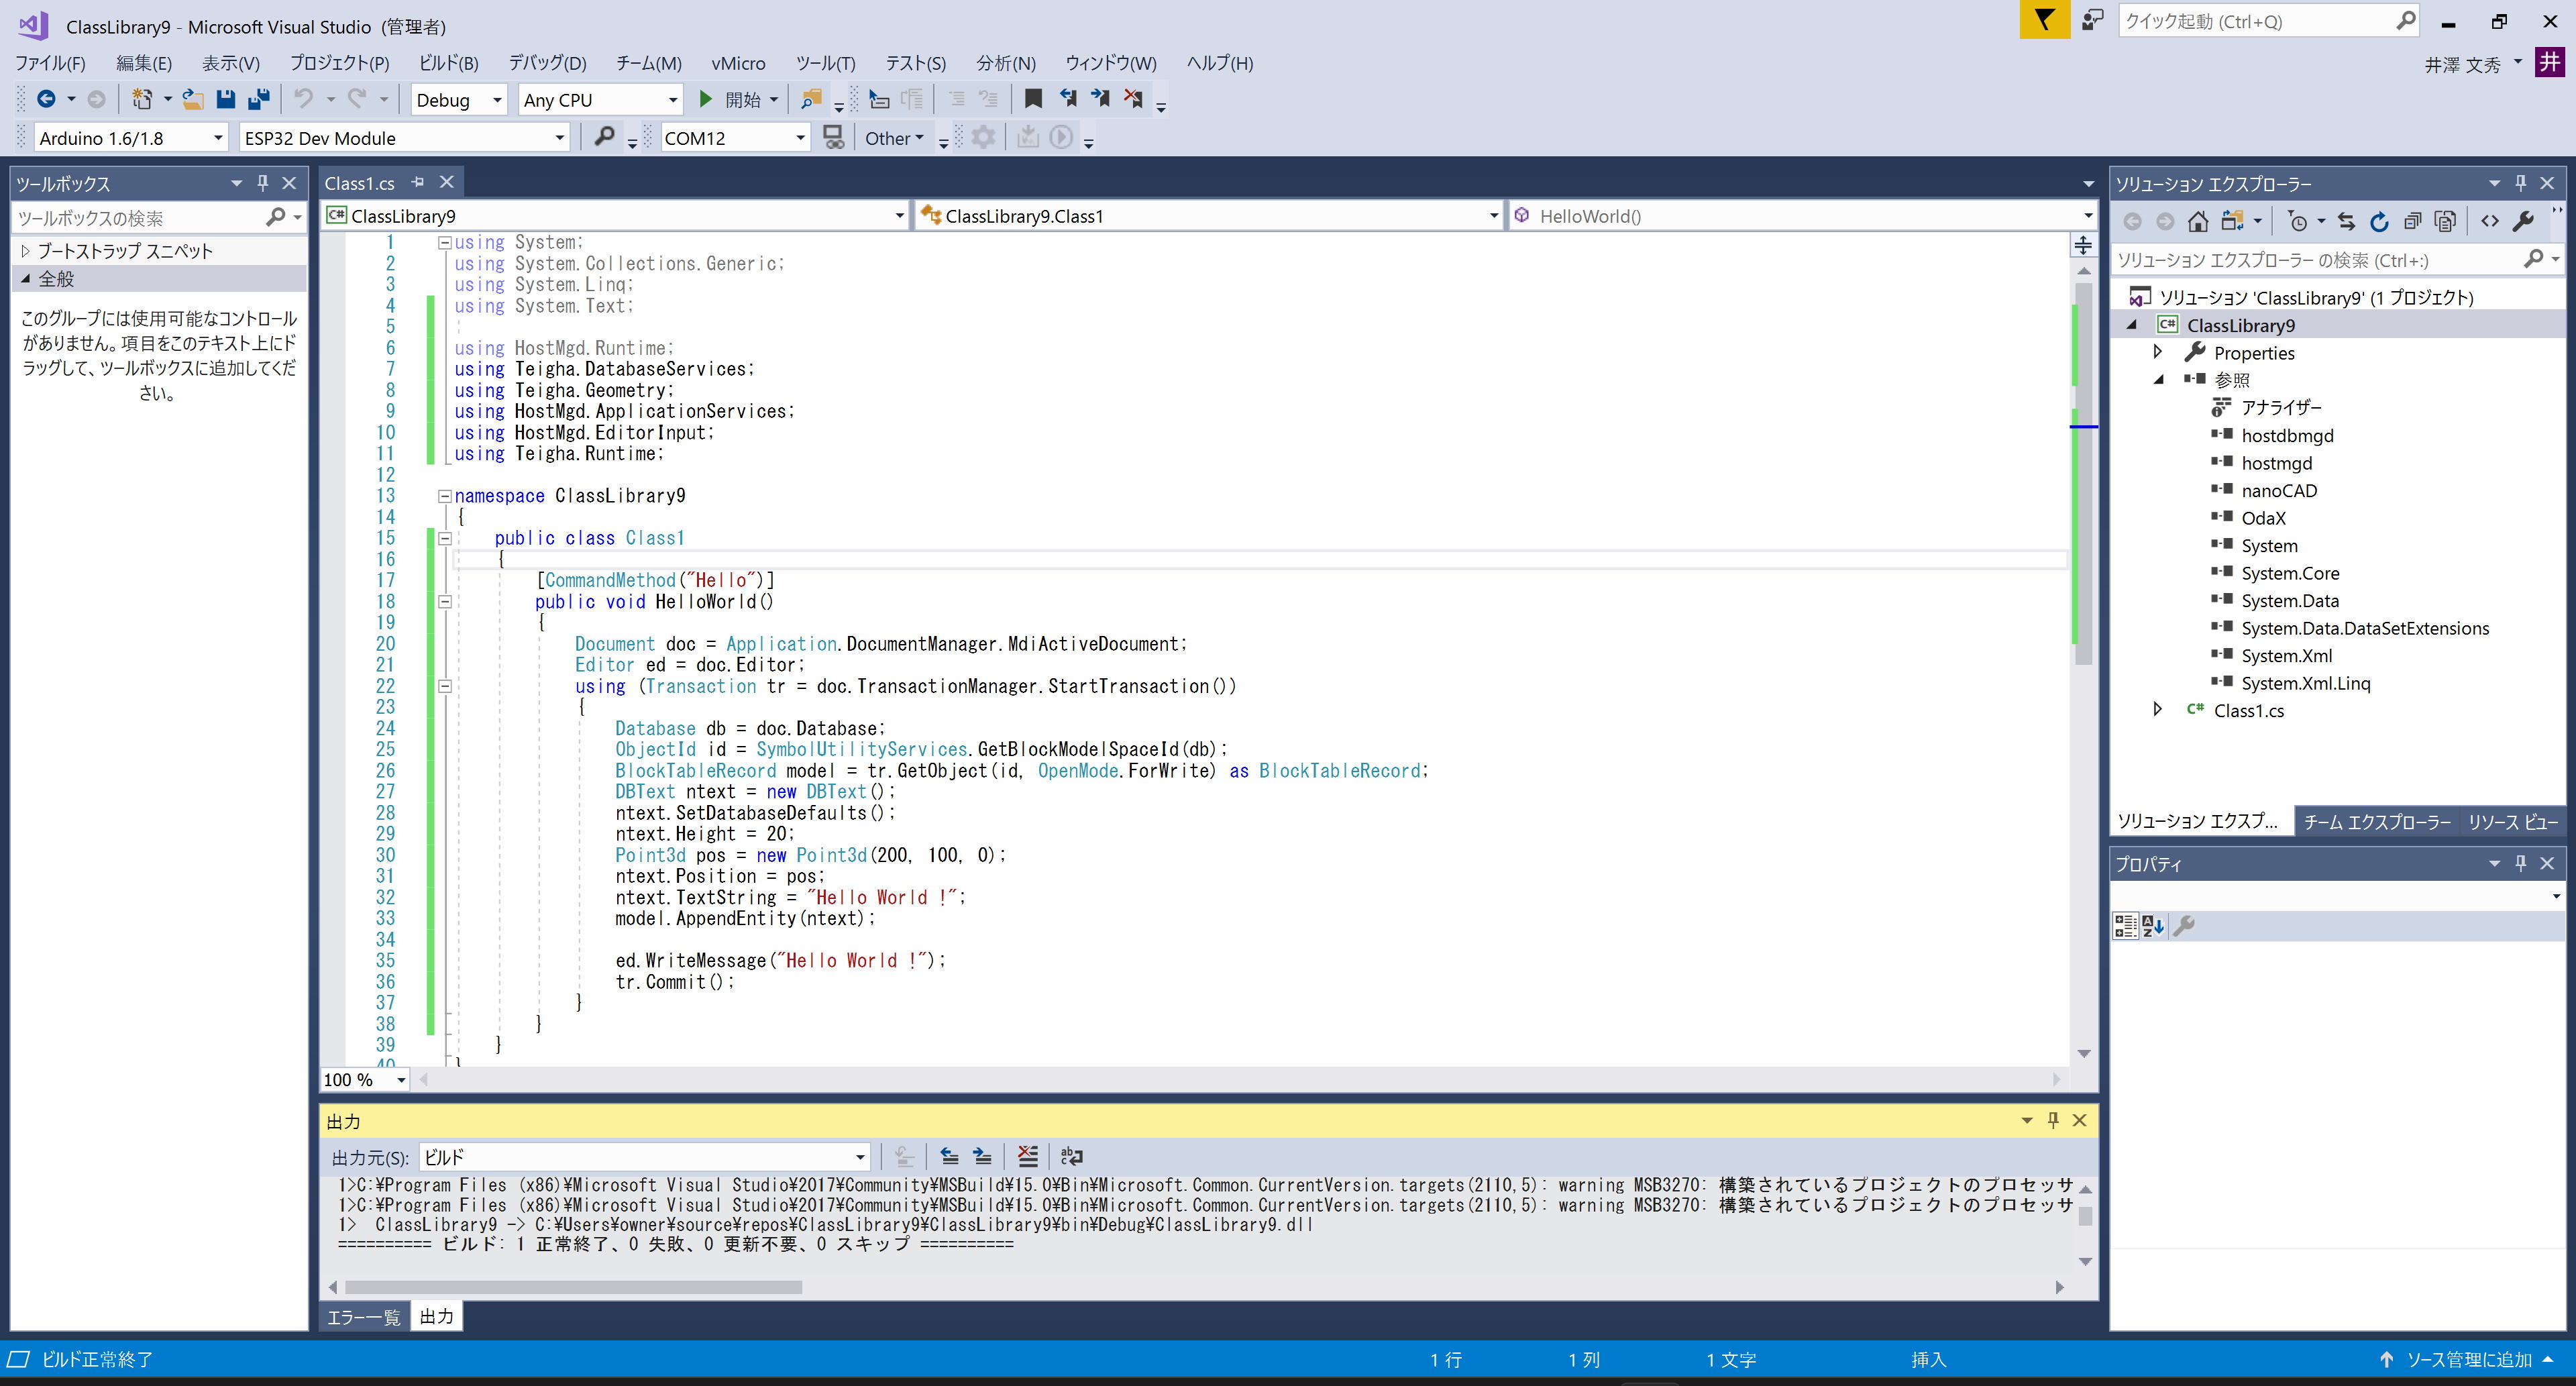Click ソース管理に追加 in the status bar

click(2468, 1360)
